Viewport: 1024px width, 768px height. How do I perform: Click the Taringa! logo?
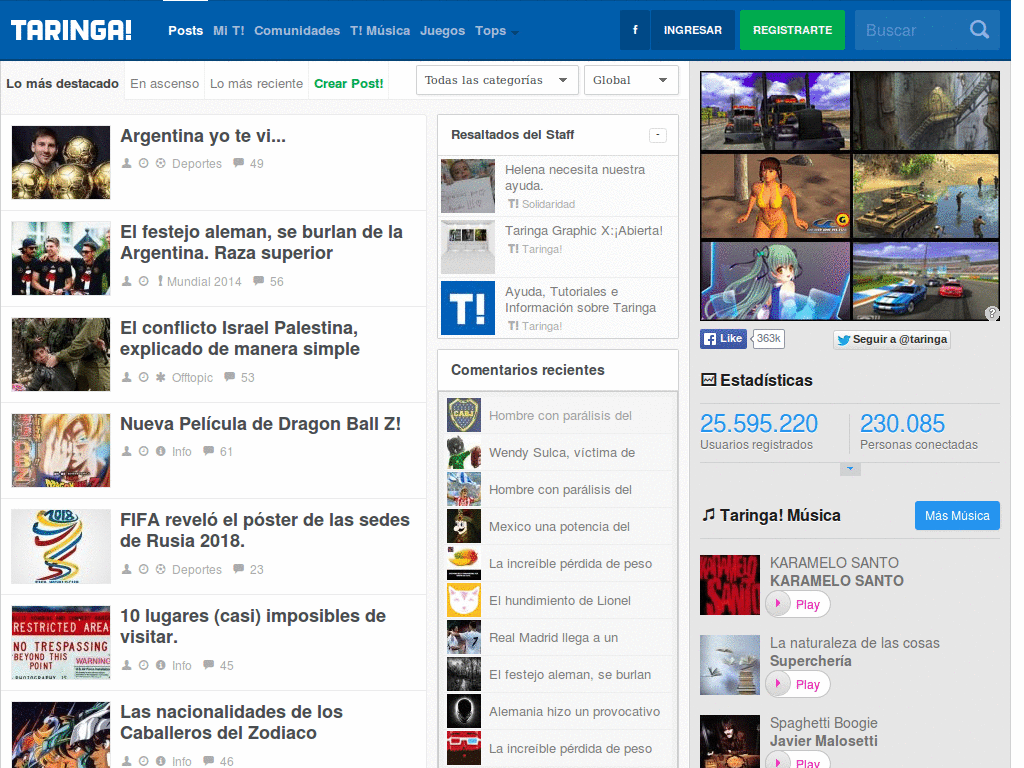point(71,30)
